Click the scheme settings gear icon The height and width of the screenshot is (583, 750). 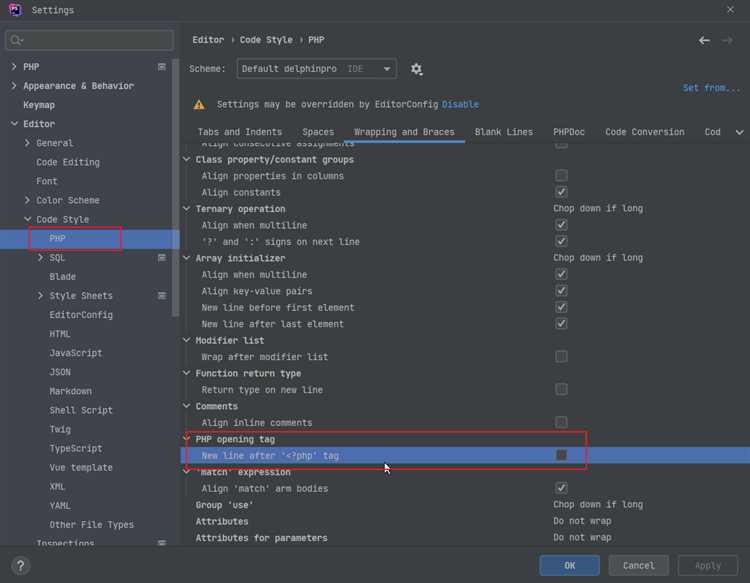pyautogui.click(x=416, y=69)
